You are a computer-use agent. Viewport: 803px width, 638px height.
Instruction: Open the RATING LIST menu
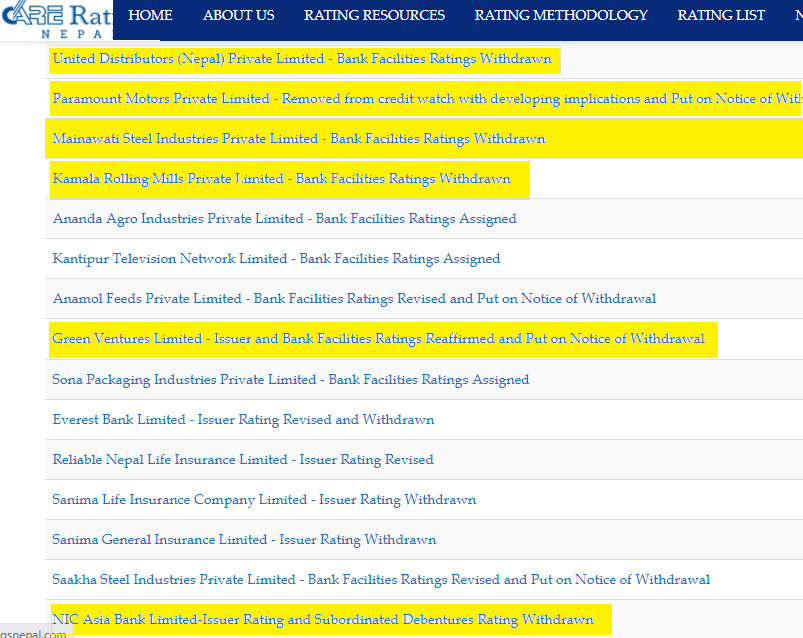[721, 15]
